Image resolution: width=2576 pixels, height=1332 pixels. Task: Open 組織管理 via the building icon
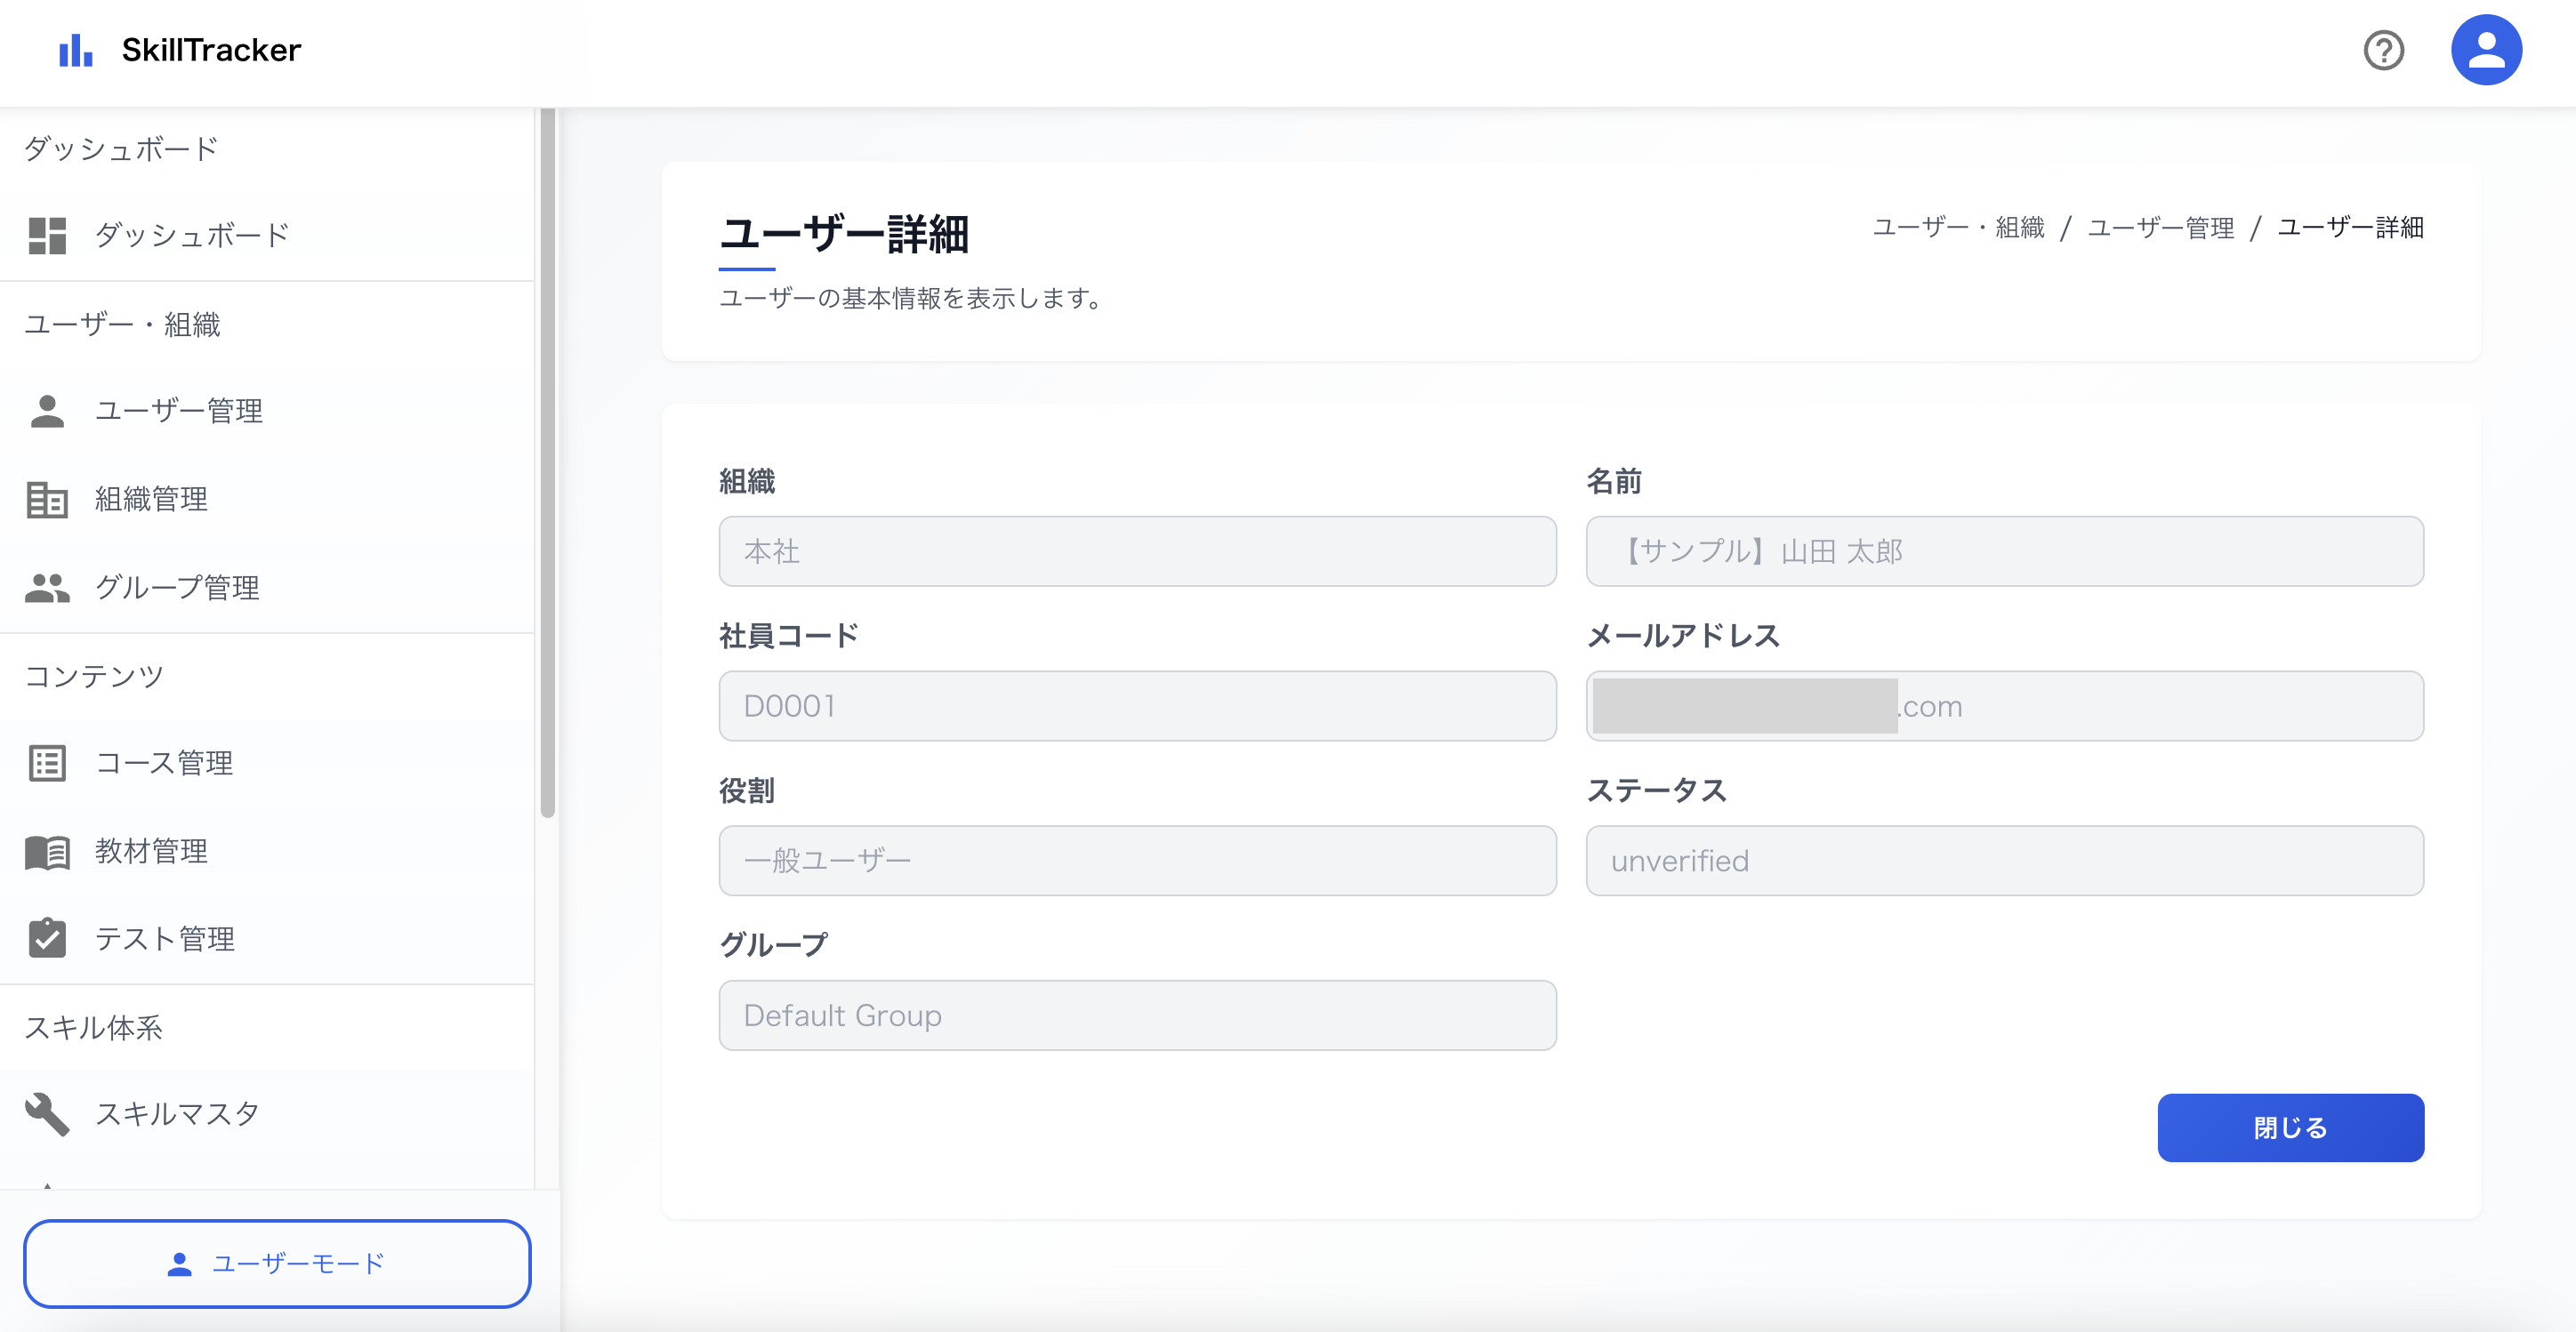[x=46, y=500]
